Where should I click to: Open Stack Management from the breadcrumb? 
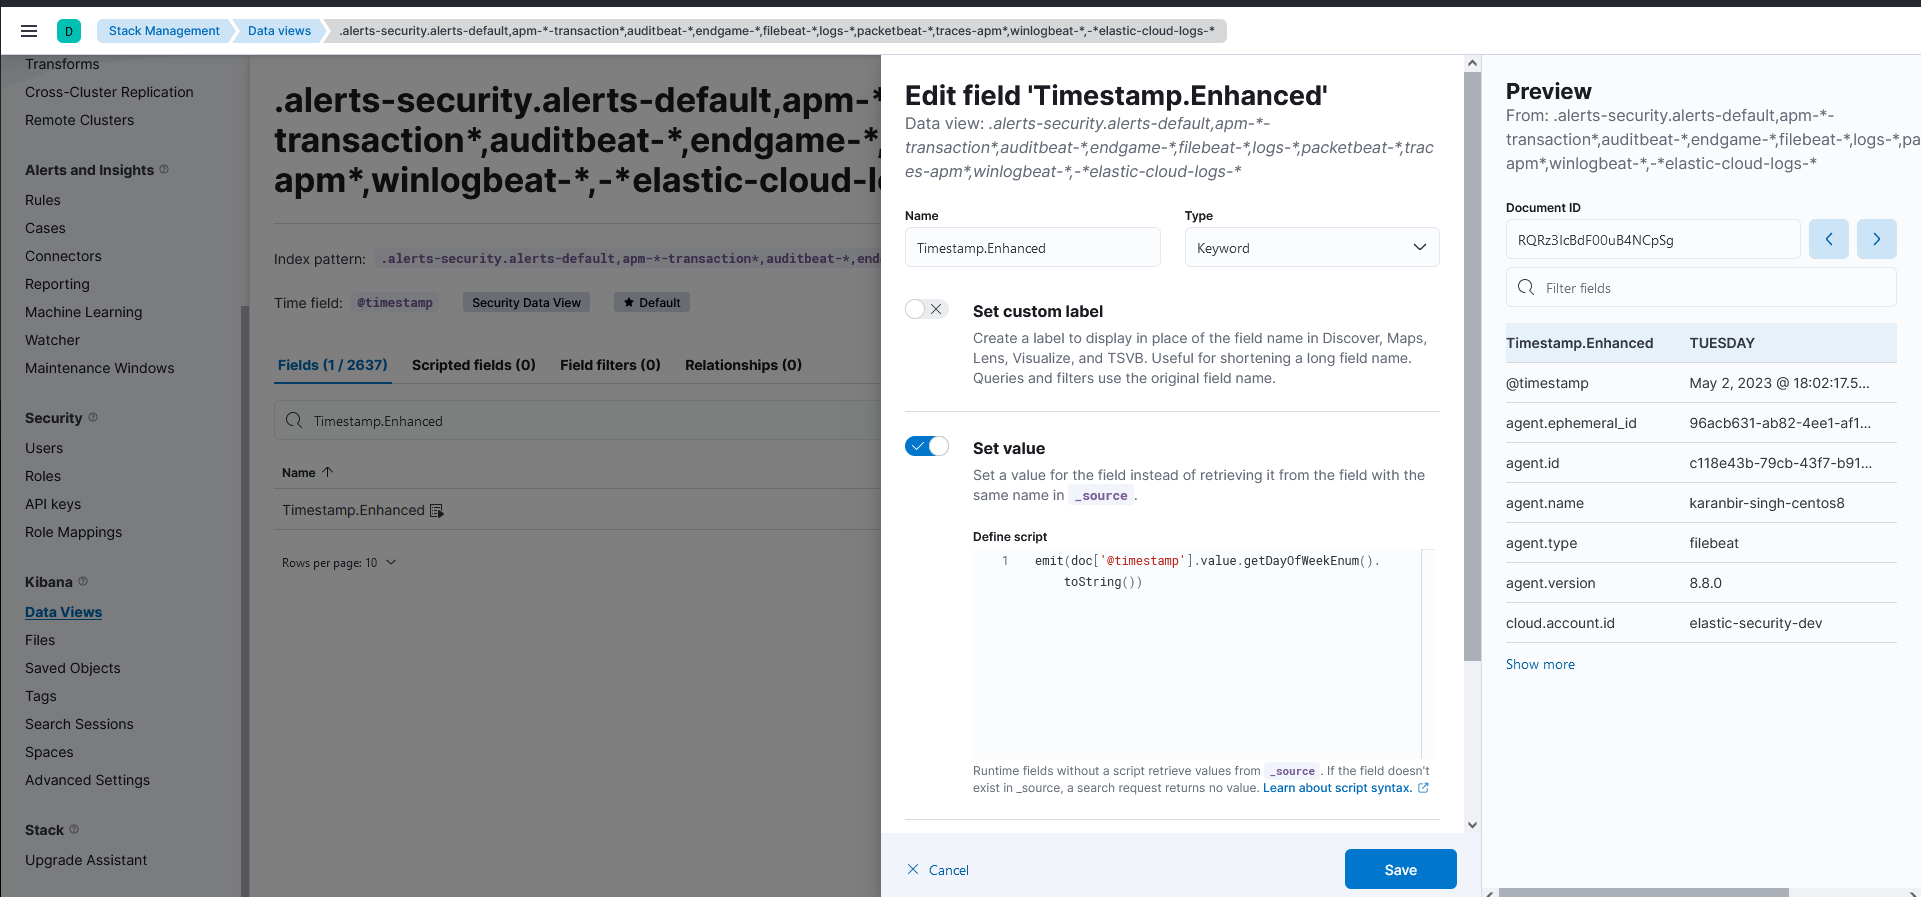click(x=163, y=31)
